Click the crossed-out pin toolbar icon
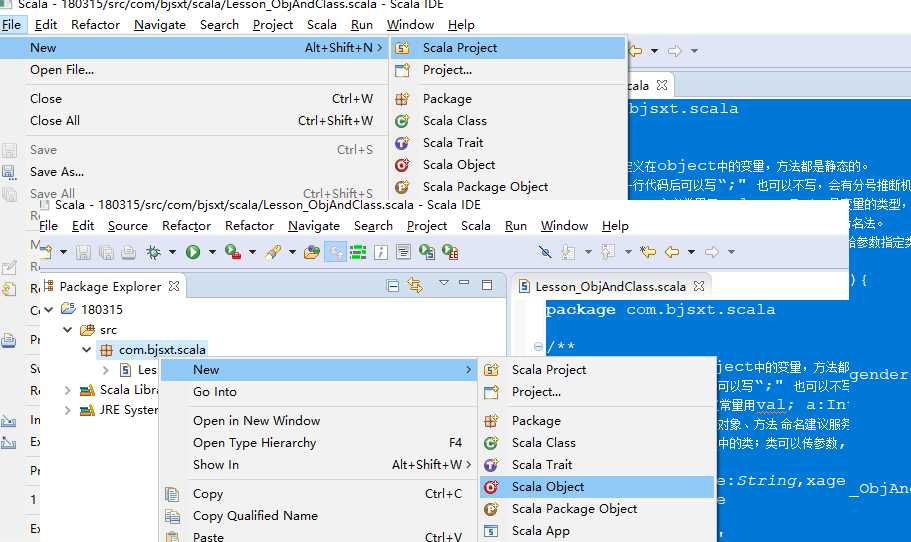This screenshot has width=911, height=542. point(545,252)
